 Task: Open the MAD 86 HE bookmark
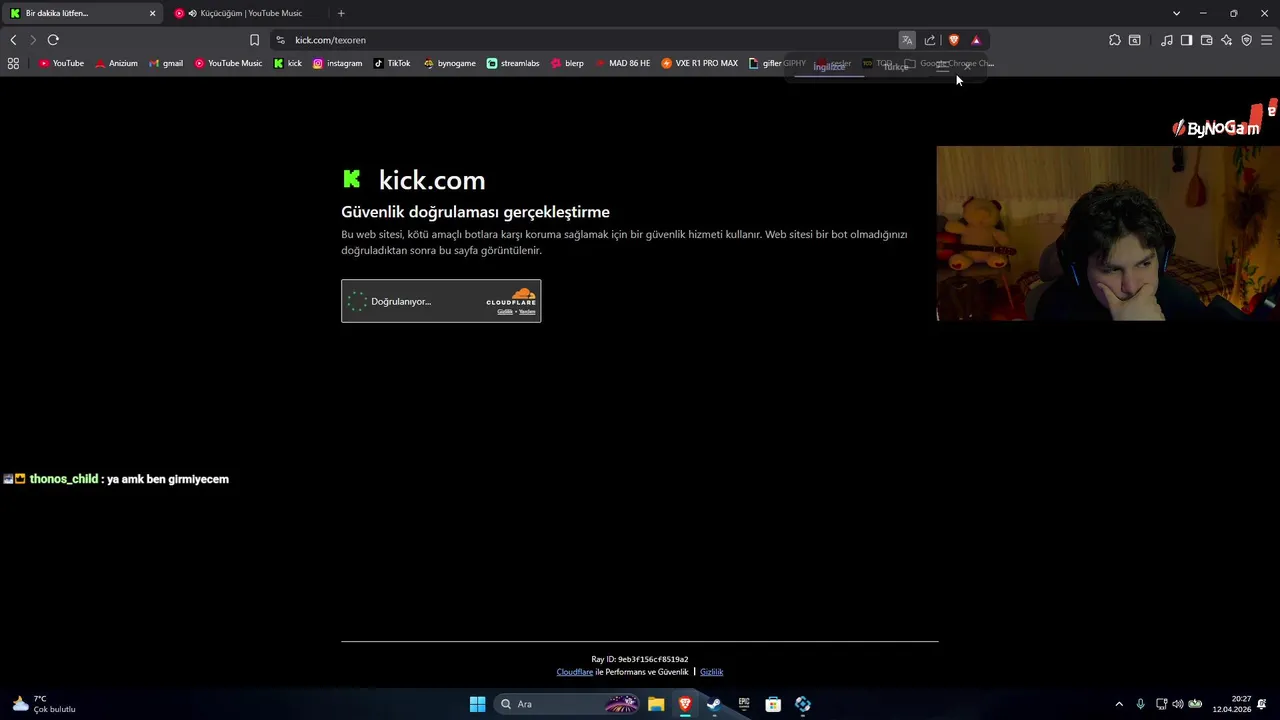tap(622, 63)
